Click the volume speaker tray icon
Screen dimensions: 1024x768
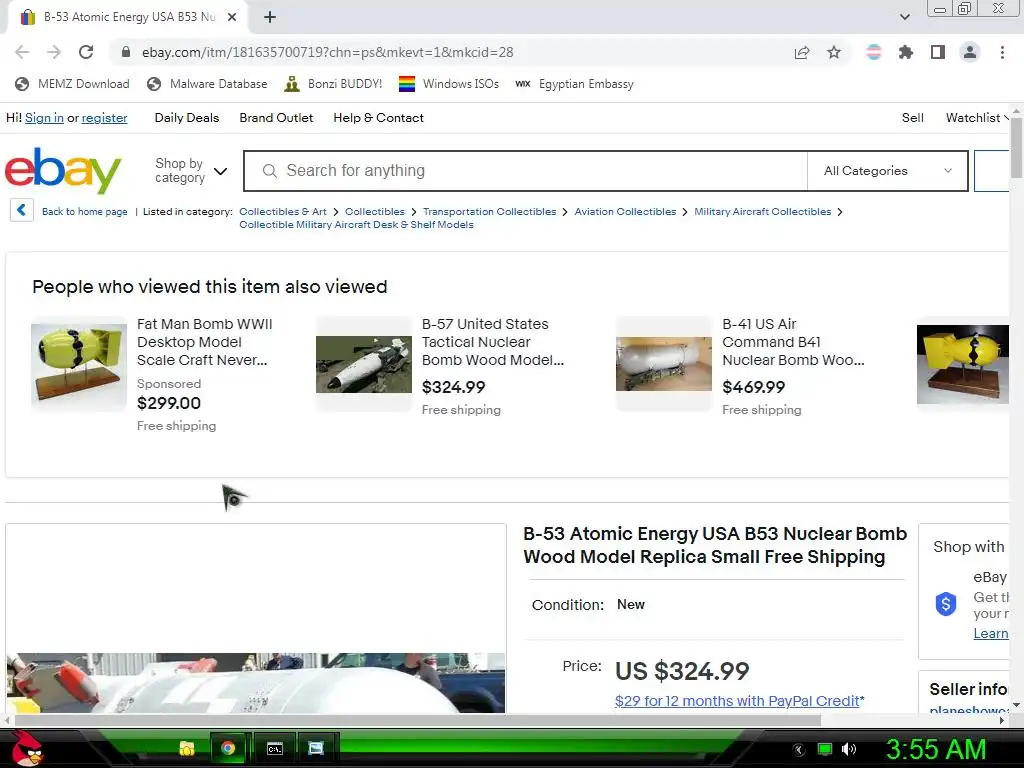[x=848, y=749]
